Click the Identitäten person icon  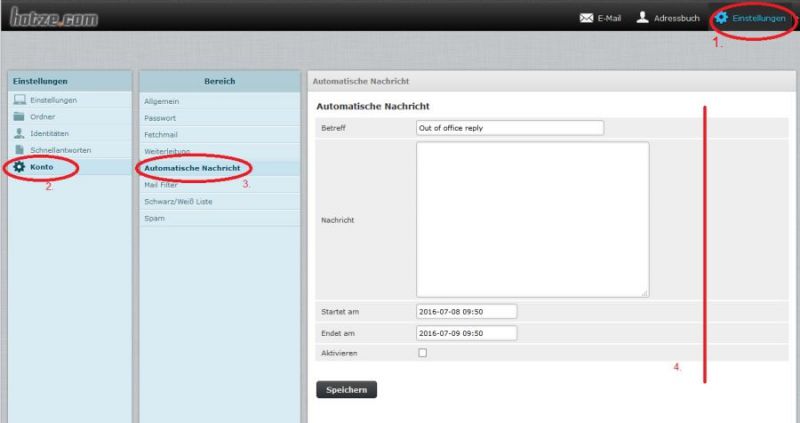point(19,133)
